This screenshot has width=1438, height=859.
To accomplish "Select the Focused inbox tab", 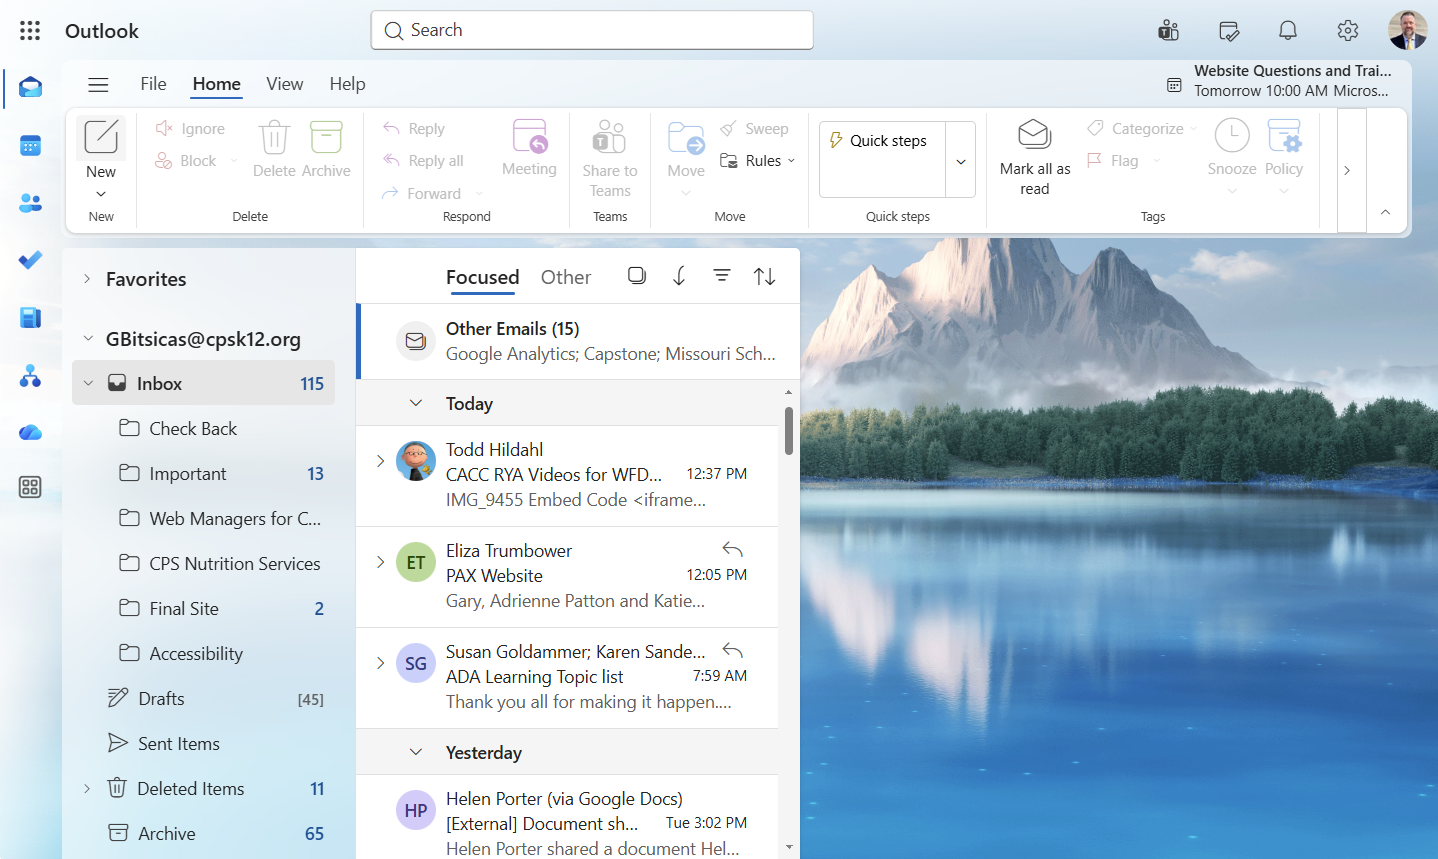I will tap(482, 277).
